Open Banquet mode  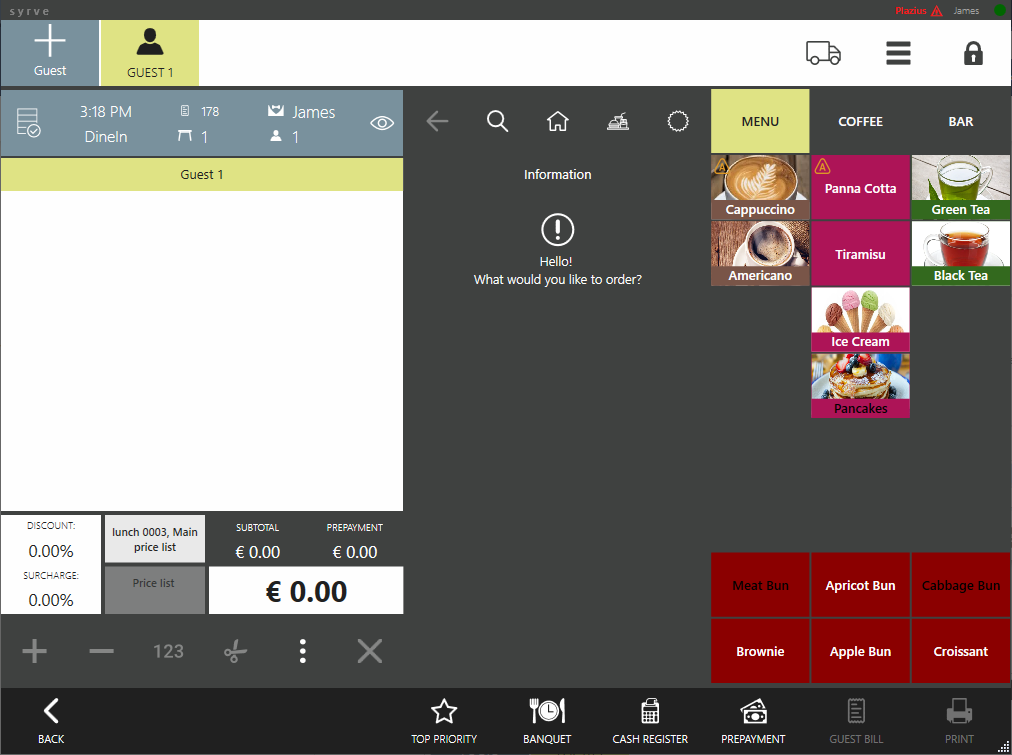pos(547,720)
